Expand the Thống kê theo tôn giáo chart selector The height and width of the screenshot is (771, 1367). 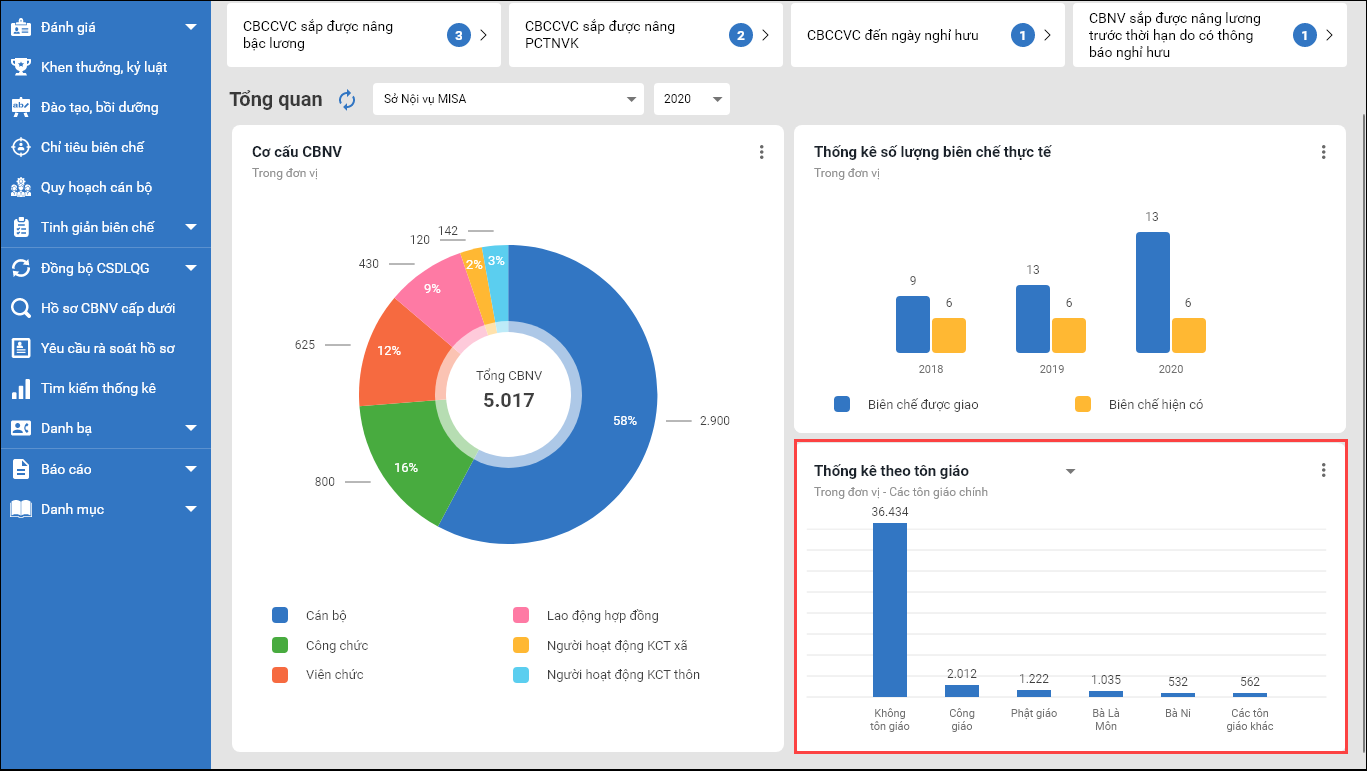1070,471
